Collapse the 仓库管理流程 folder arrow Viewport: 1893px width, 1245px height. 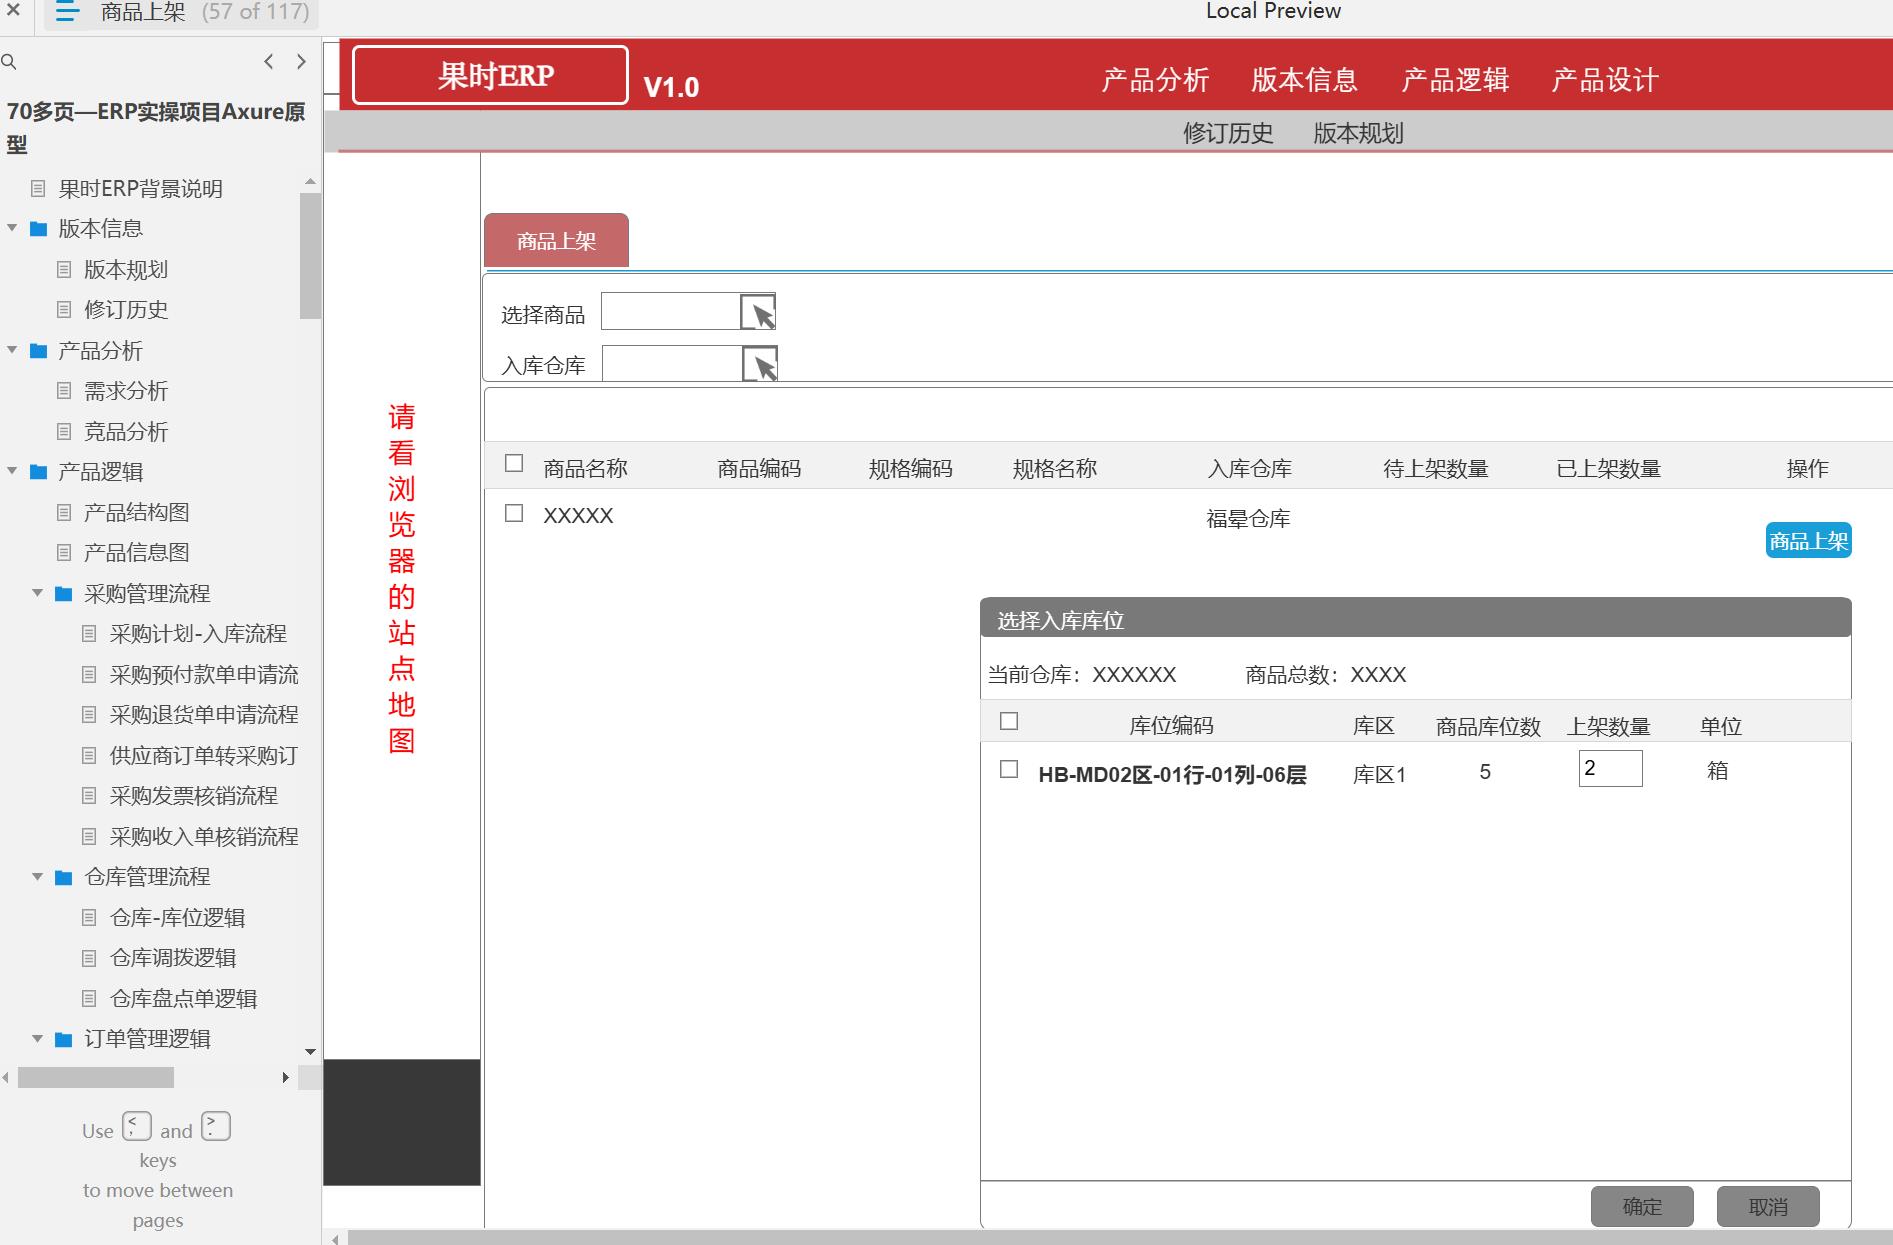(x=37, y=877)
